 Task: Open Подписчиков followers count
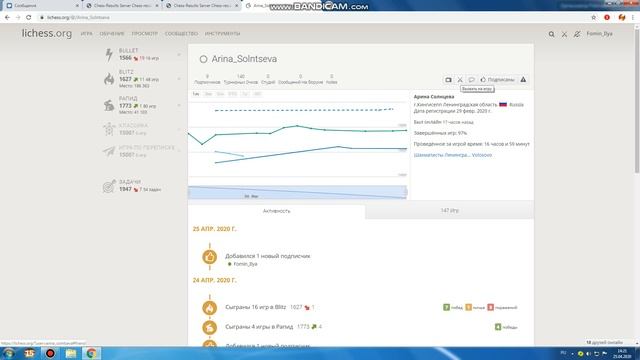pyautogui.click(x=207, y=79)
